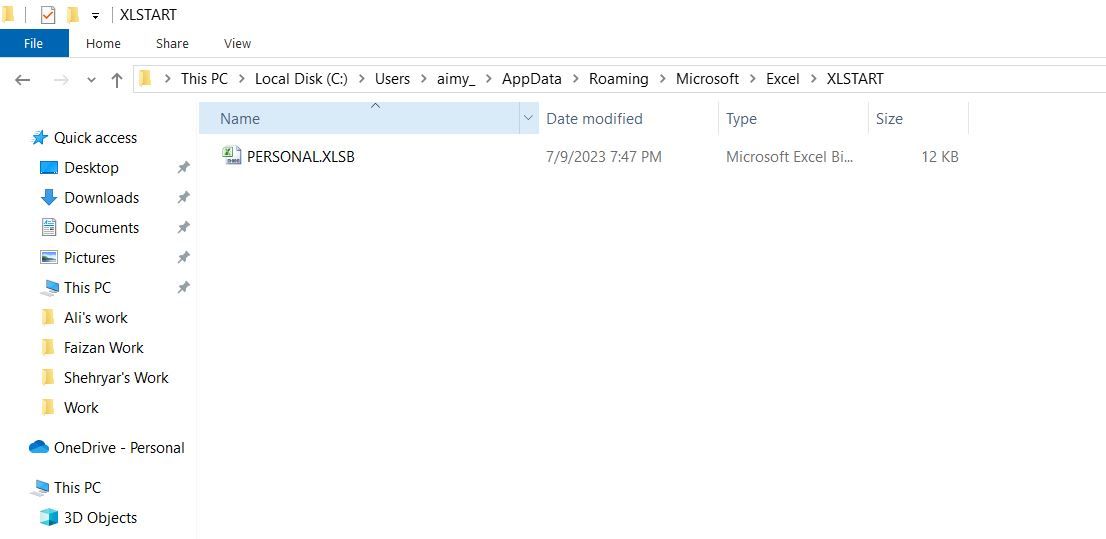Click aimy_ in the address path
The image size is (1106, 539).
pos(456,79)
